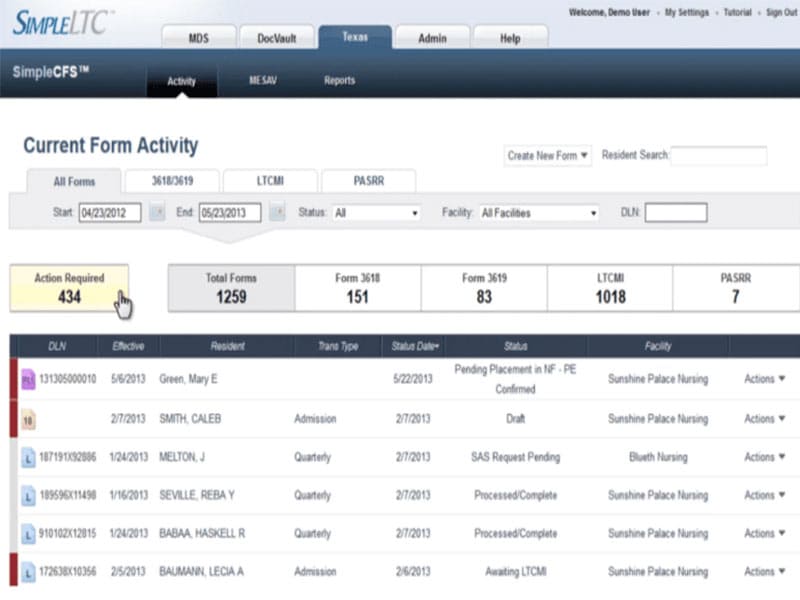The height and width of the screenshot is (600, 800).
Task: Click the form icon for MELTON, J row
Action: 28,457
